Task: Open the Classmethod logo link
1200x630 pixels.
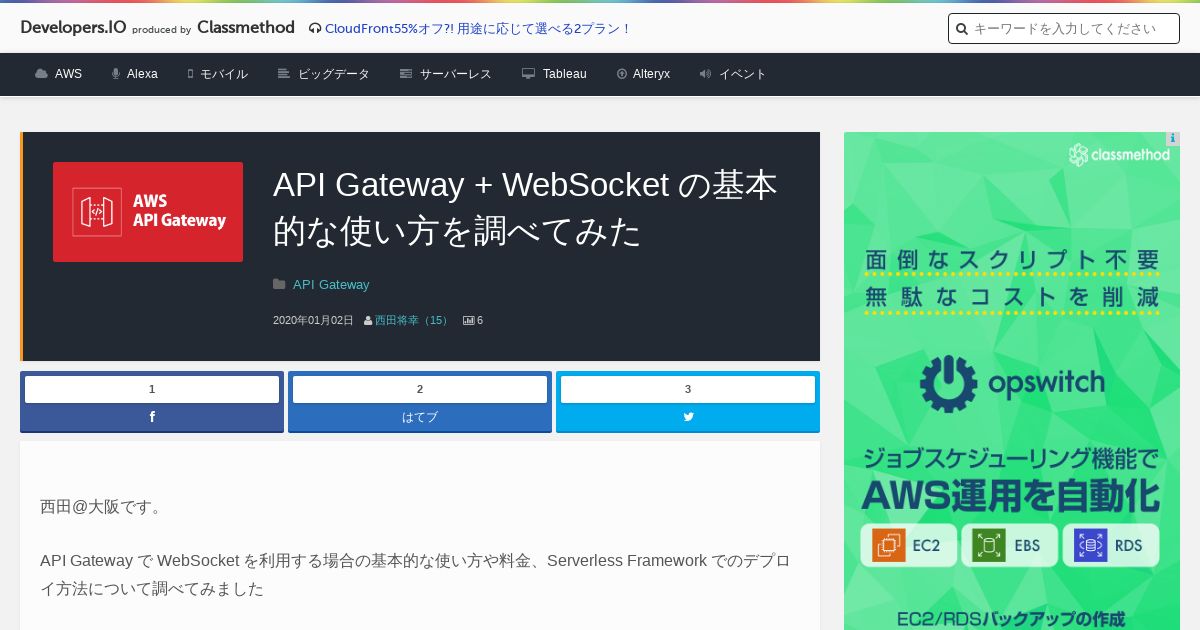Action: click(x=246, y=28)
